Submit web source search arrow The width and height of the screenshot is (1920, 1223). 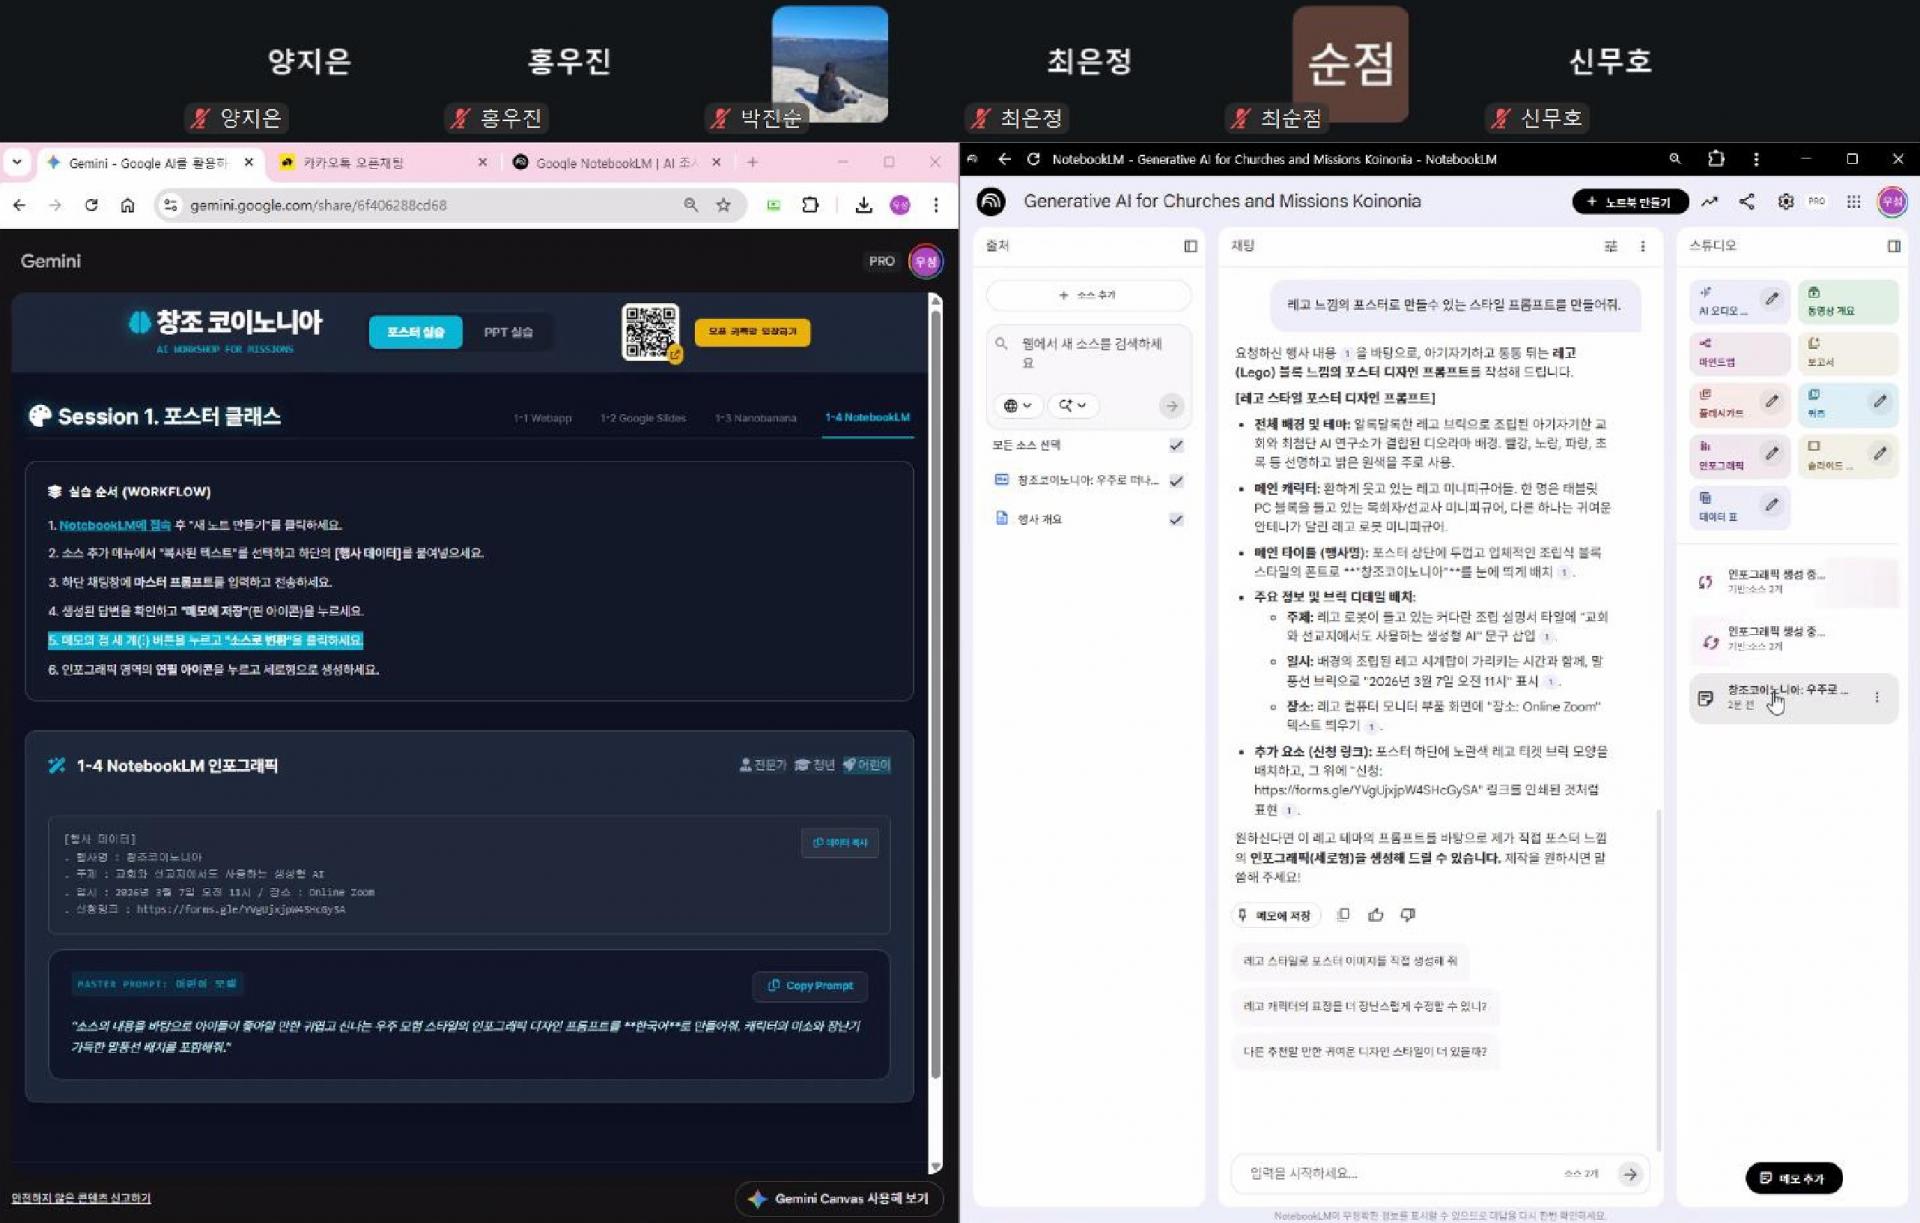(1171, 406)
